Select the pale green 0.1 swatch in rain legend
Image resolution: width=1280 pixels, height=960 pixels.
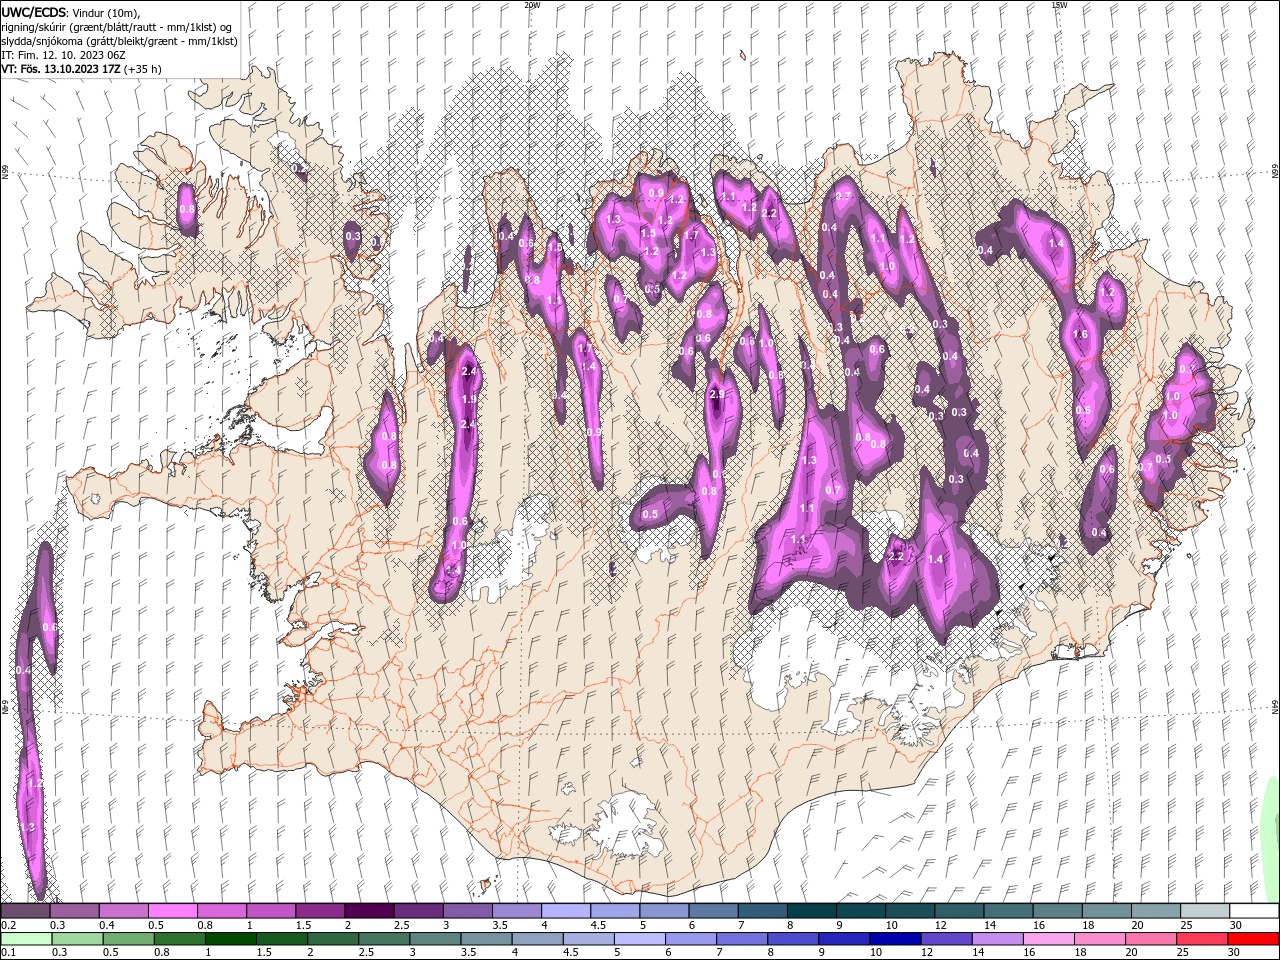click(x=25, y=939)
